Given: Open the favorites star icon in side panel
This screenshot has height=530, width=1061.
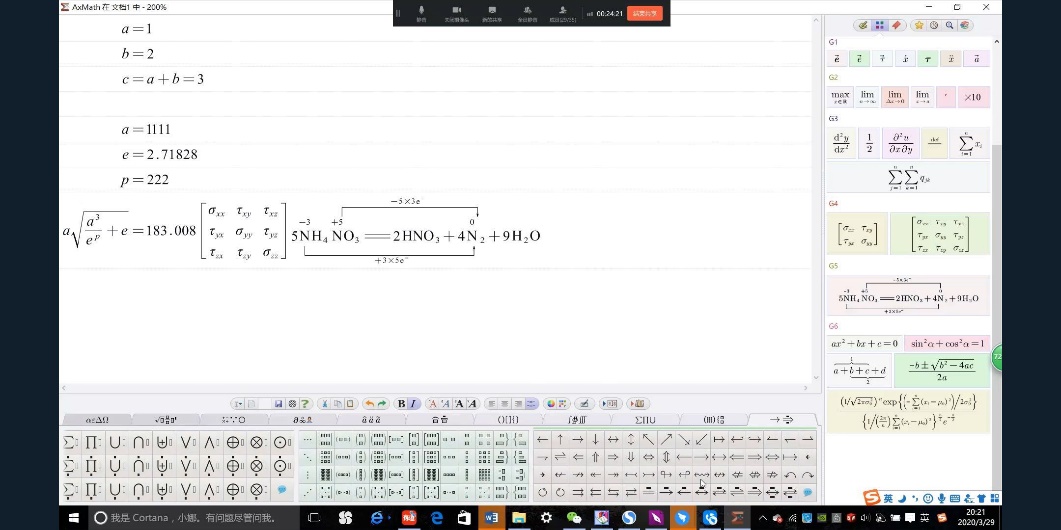Looking at the screenshot, I should pos(918,25).
